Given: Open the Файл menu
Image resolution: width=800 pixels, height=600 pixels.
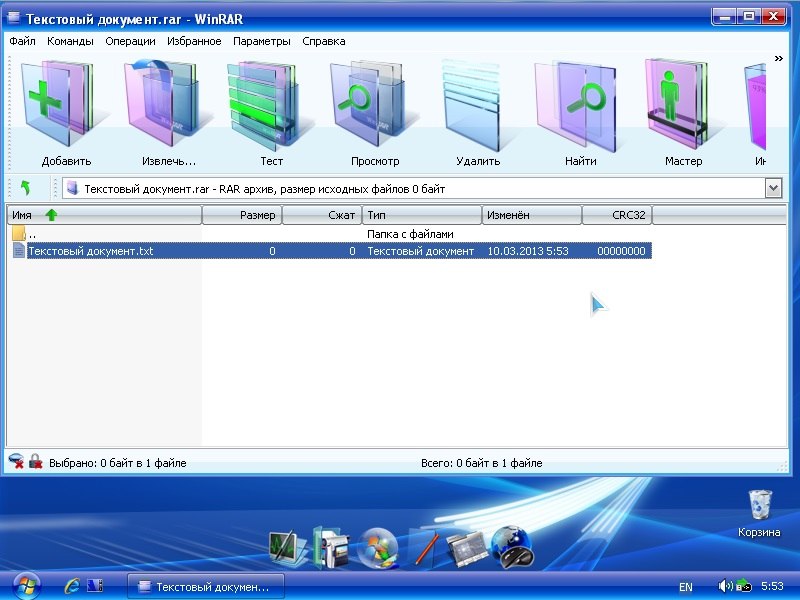Looking at the screenshot, I should [x=22, y=41].
